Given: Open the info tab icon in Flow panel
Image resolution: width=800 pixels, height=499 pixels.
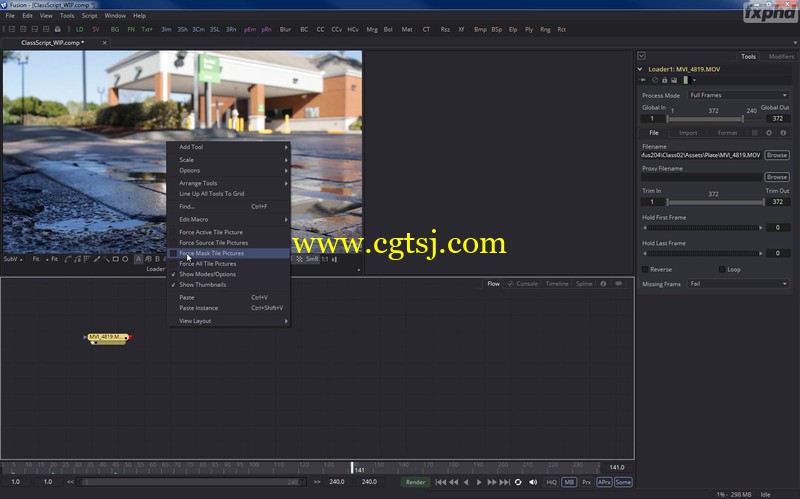Looking at the screenshot, I should tap(603, 284).
